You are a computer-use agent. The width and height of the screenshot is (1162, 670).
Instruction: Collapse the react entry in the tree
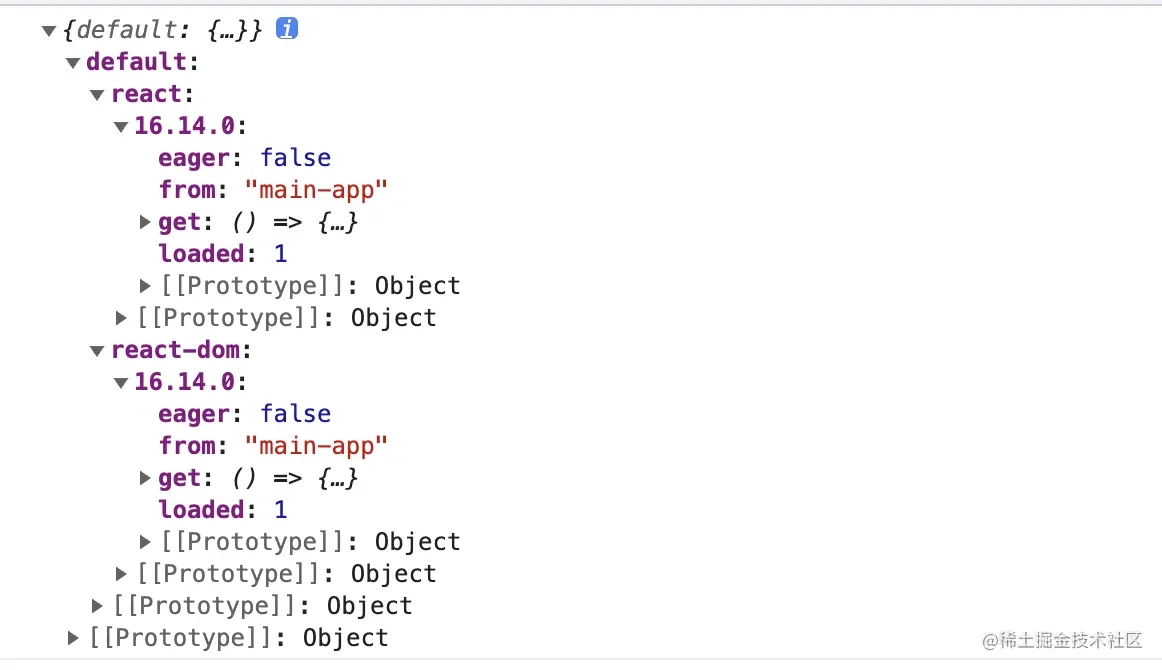[x=97, y=95]
